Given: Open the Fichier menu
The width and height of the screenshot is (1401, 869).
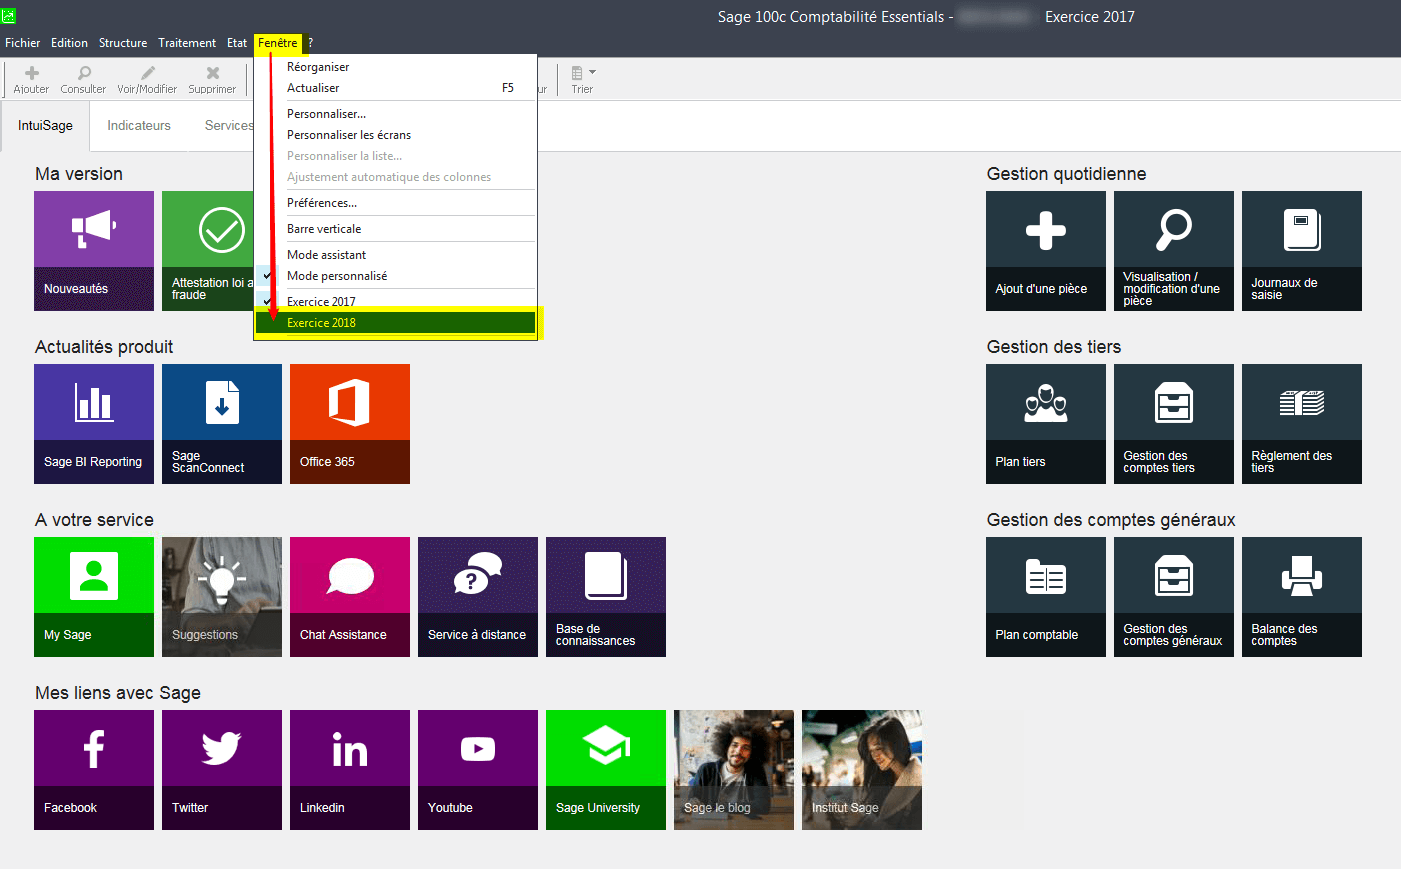Looking at the screenshot, I should tap(22, 43).
